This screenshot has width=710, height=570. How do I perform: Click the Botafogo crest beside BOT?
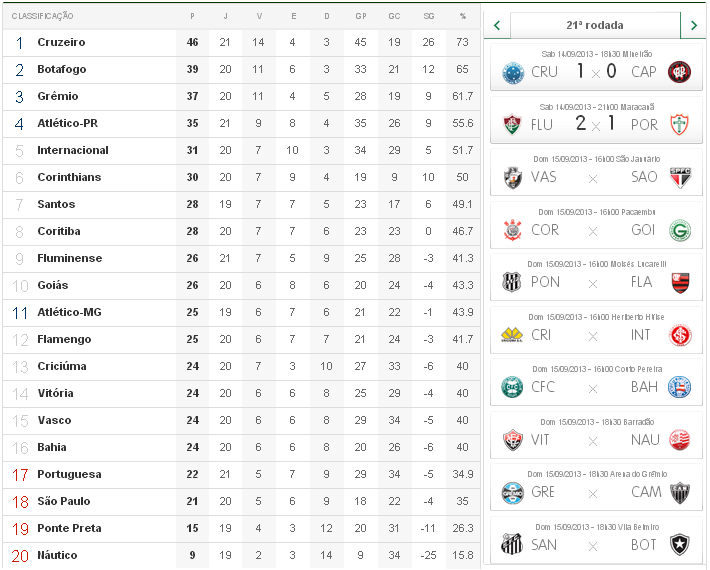680,544
